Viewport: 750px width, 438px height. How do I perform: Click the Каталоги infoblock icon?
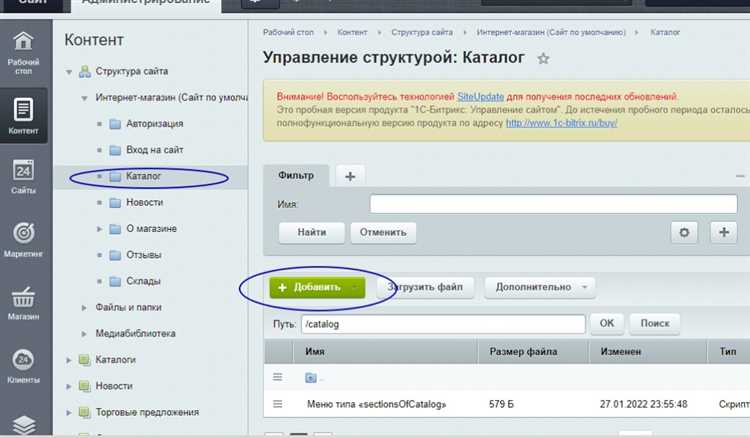[84, 360]
